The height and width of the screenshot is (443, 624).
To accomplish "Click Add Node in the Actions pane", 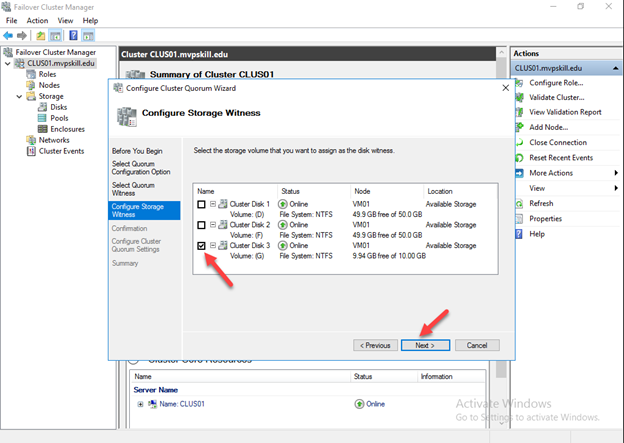I will click(x=548, y=127).
